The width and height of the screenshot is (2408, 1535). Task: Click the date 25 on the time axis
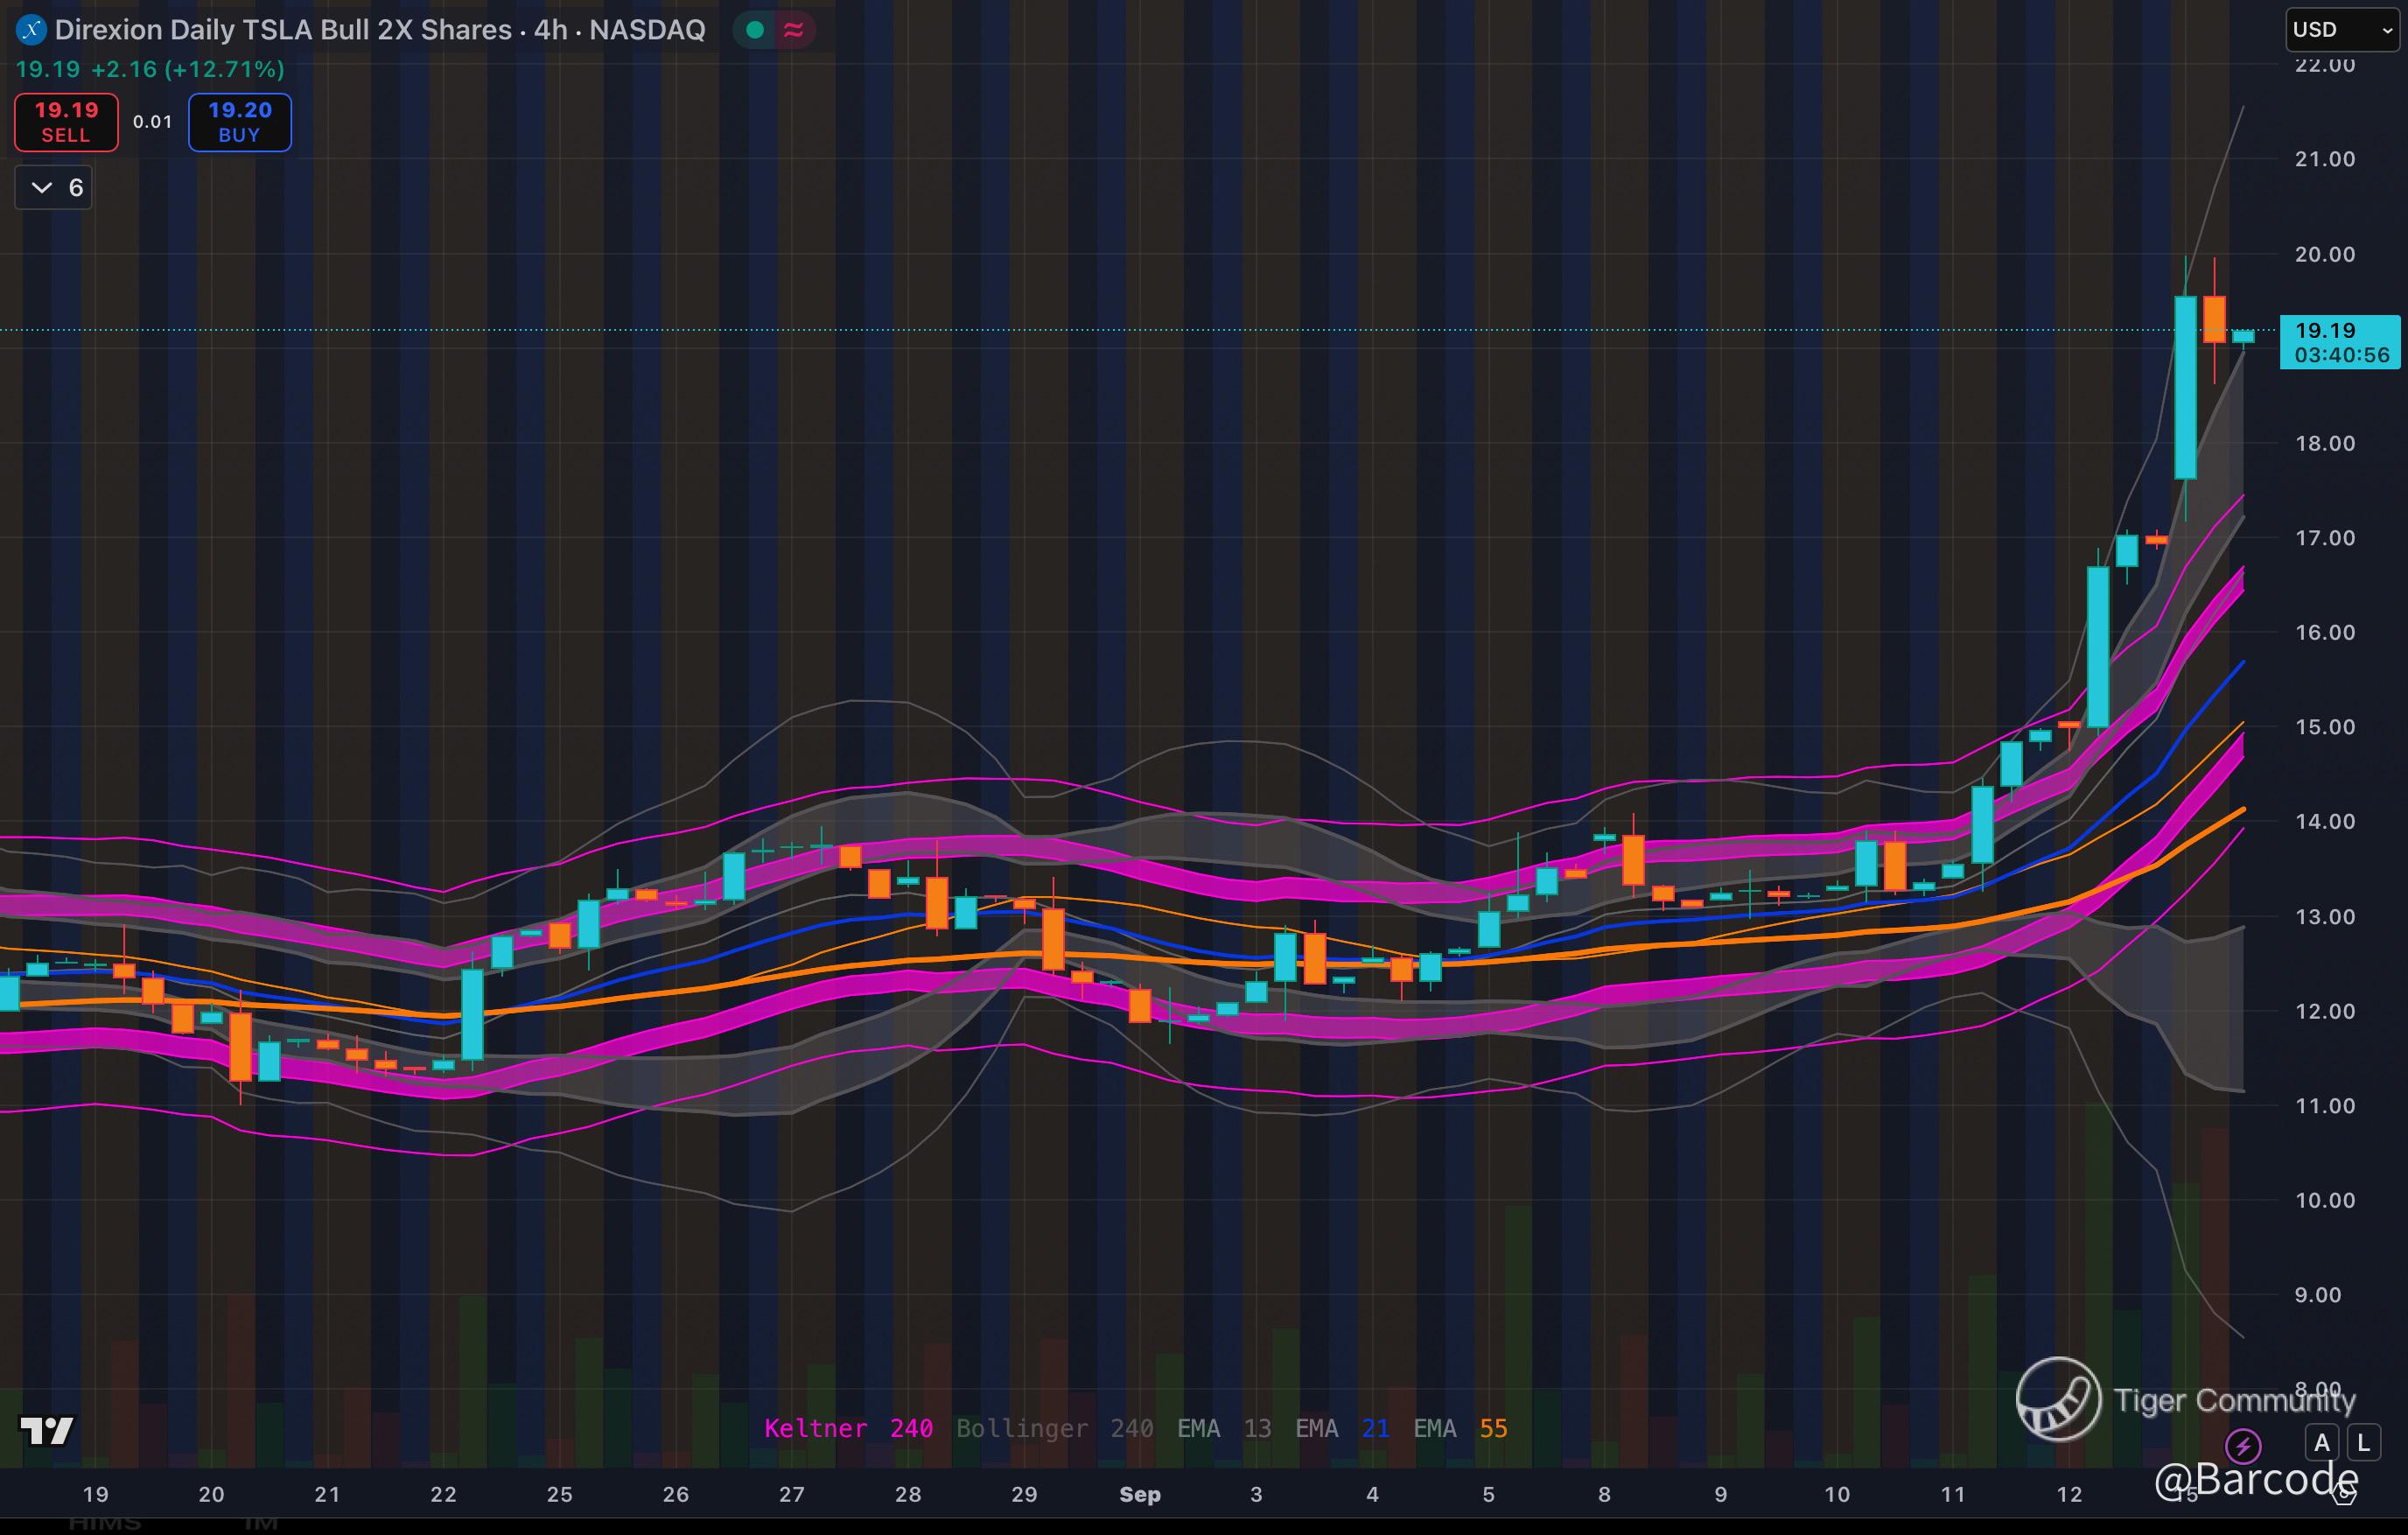559,1494
